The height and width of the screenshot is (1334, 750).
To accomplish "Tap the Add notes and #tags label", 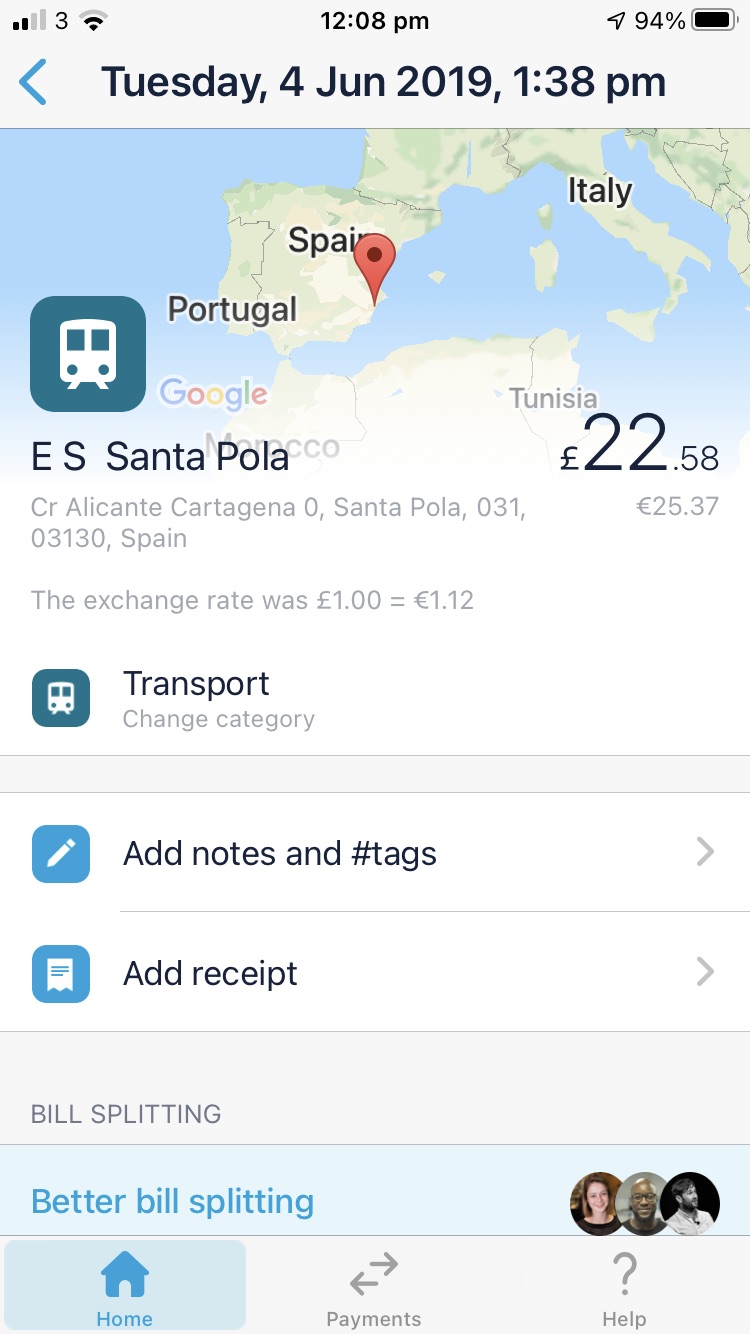I will click(280, 854).
